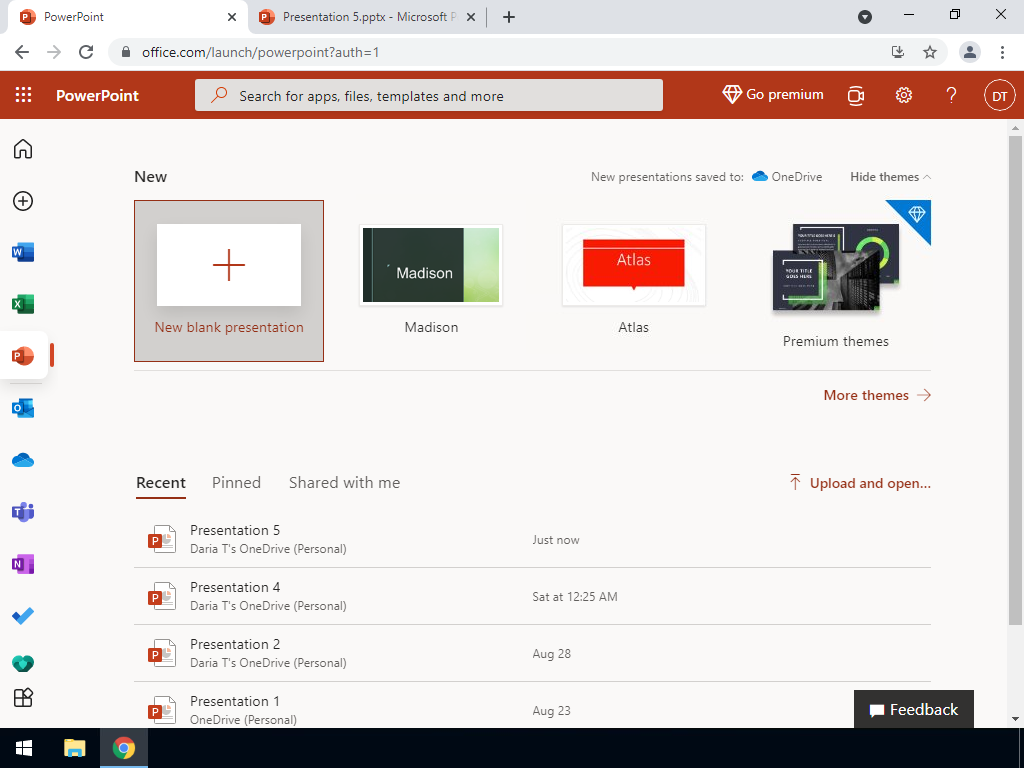Collapse themes with Hide themes
This screenshot has height=768, width=1024.
[x=890, y=177]
